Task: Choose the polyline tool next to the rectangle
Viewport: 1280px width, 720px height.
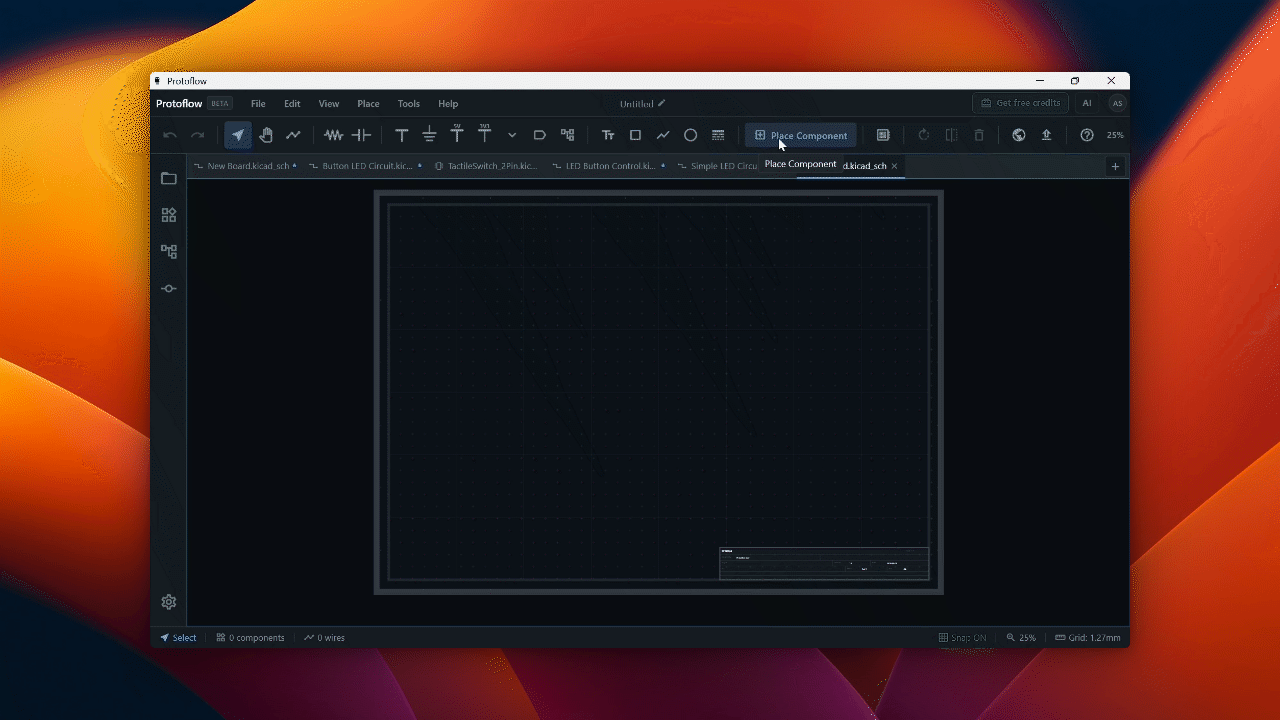Action: pos(663,135)
